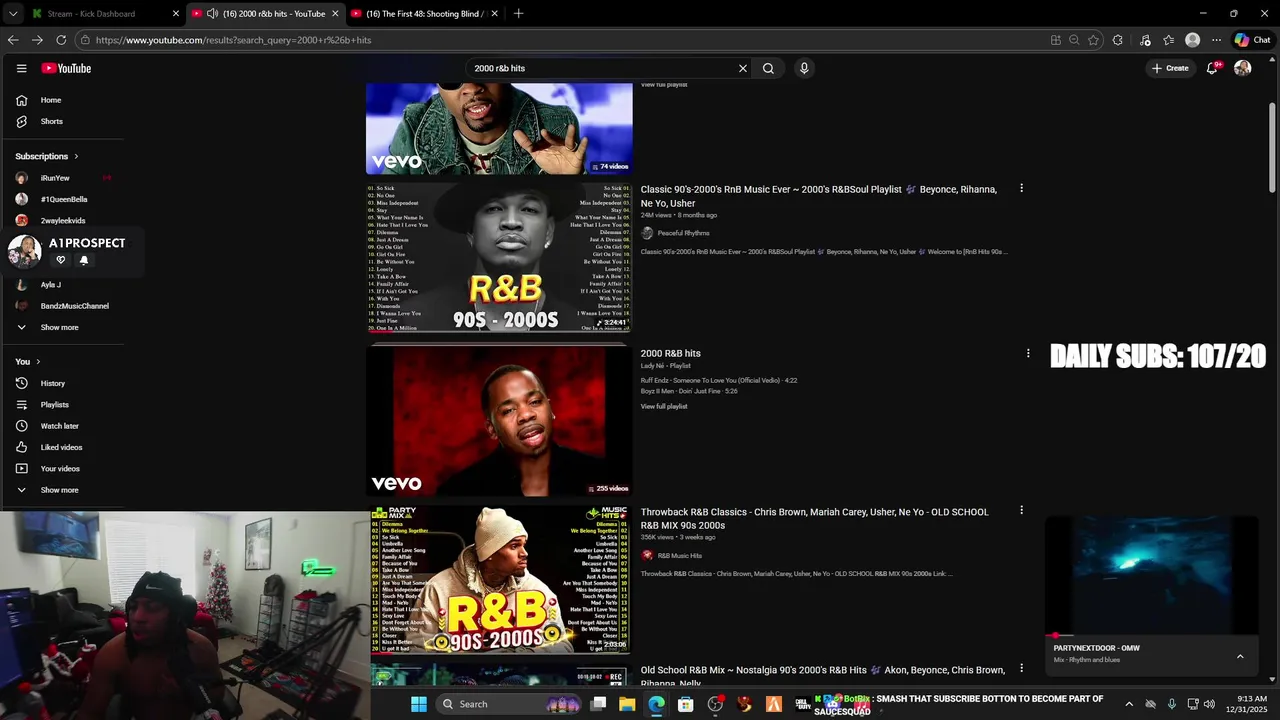Open the Peaceful Rhythms channel link
The width and height of the screenshot is (1280, 720).
684,233
